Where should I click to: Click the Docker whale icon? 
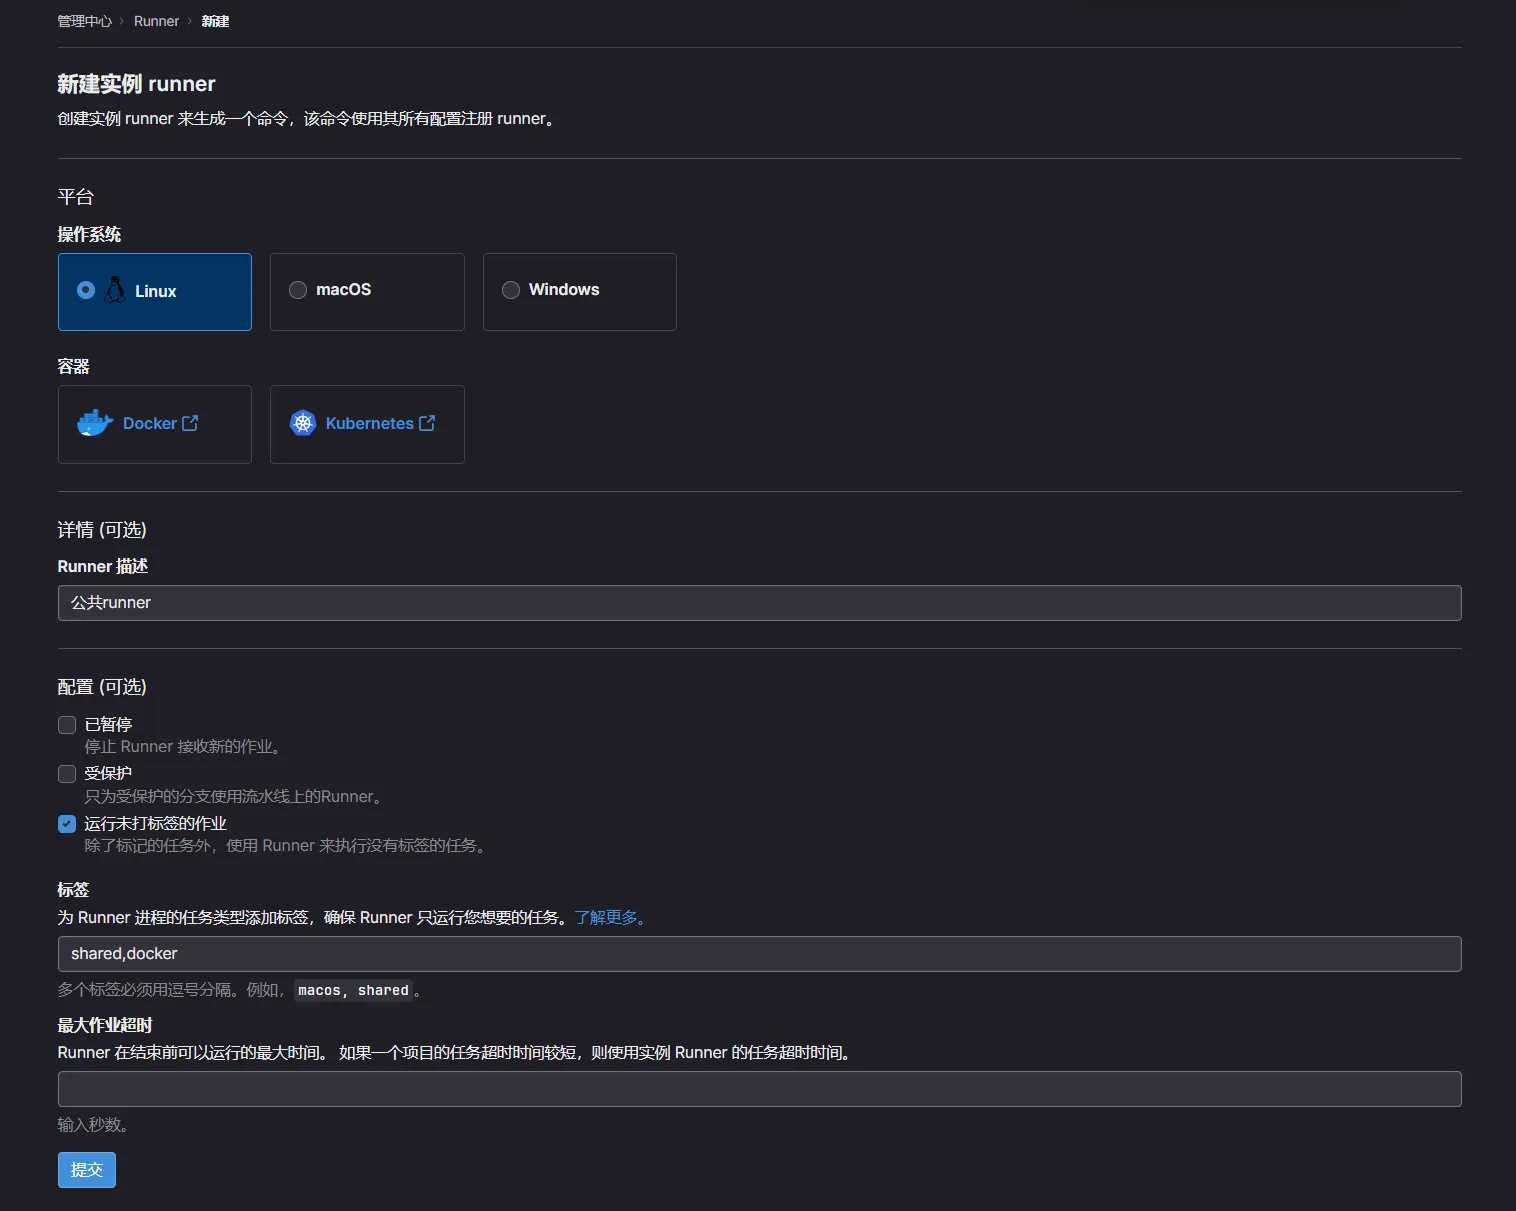point(95,423)
